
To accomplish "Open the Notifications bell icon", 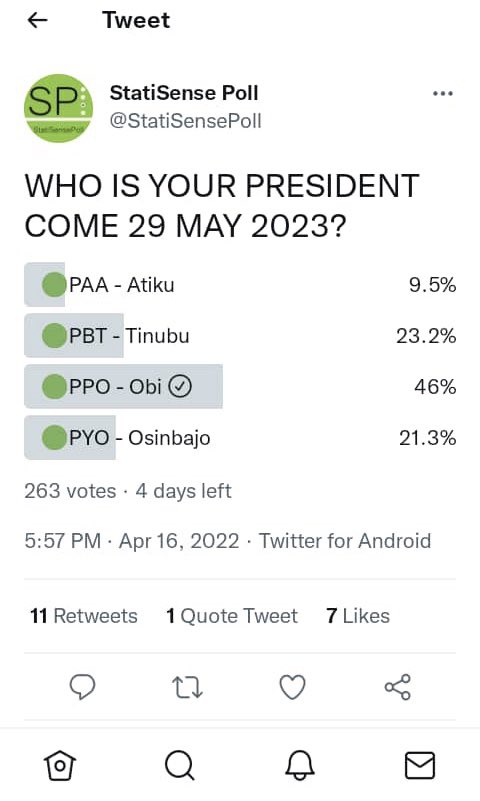I will pos(300,765).
